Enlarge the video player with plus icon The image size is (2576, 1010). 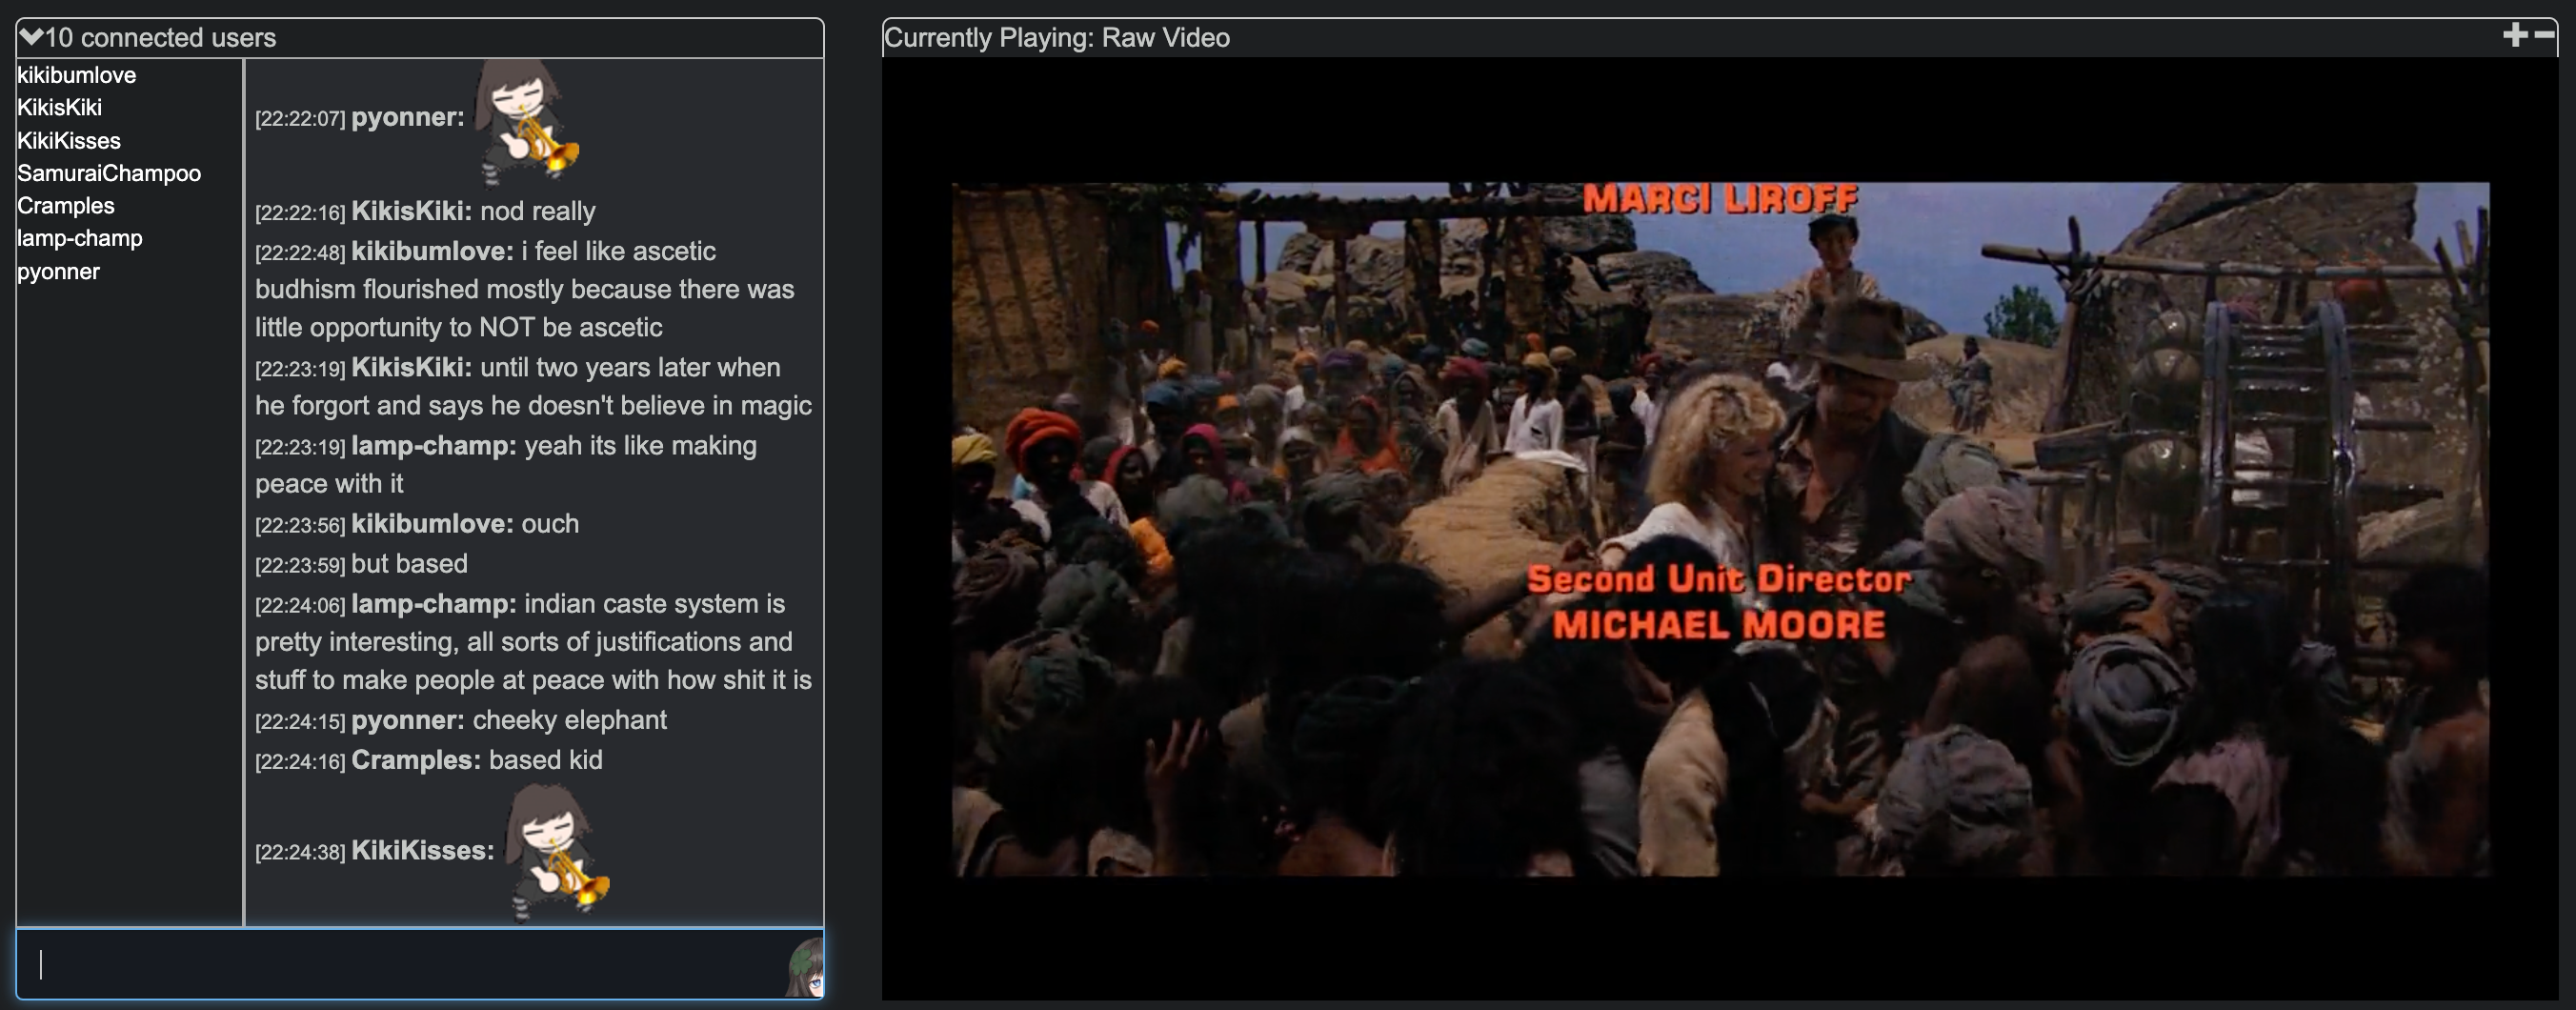click(x=2515, y=36)
